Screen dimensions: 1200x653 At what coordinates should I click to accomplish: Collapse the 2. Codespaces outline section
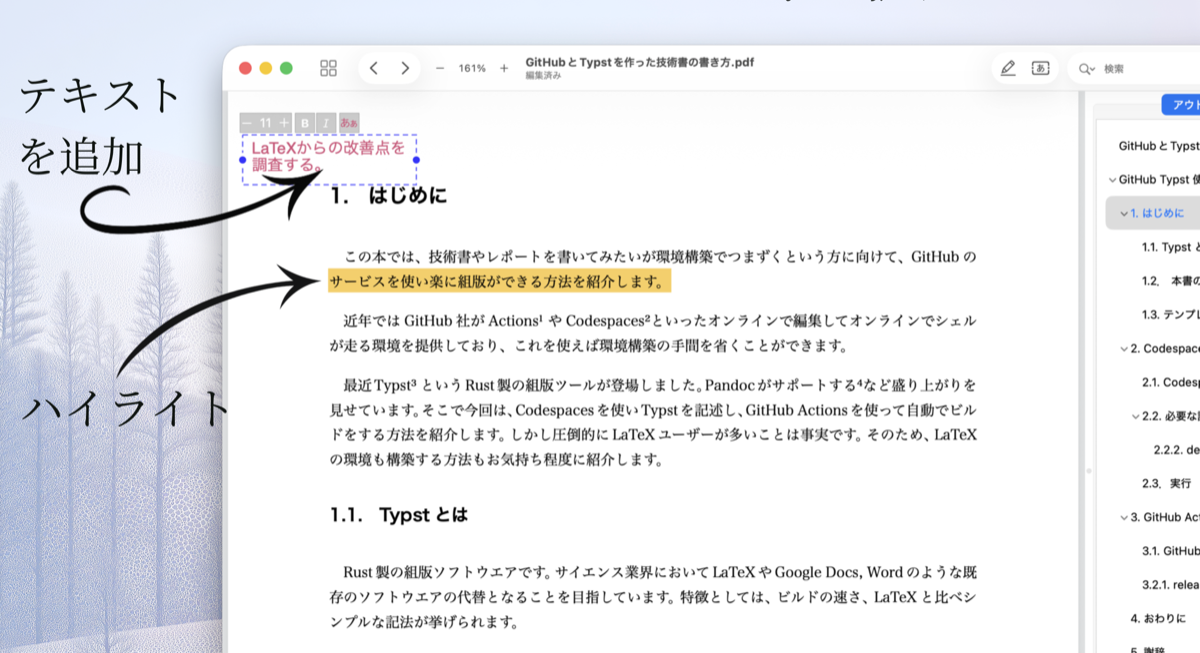[1123, 349]
